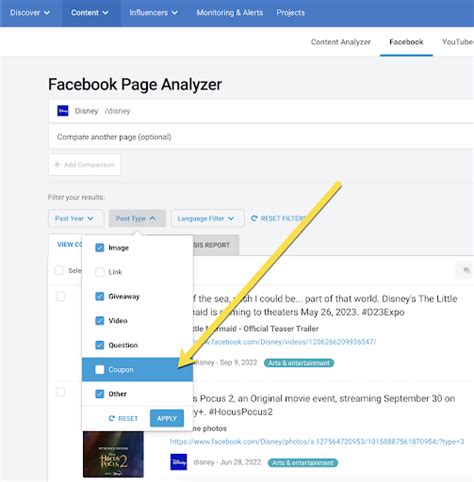
Task: Click RESET in the Post Type menu
Action: click(123, 418)
